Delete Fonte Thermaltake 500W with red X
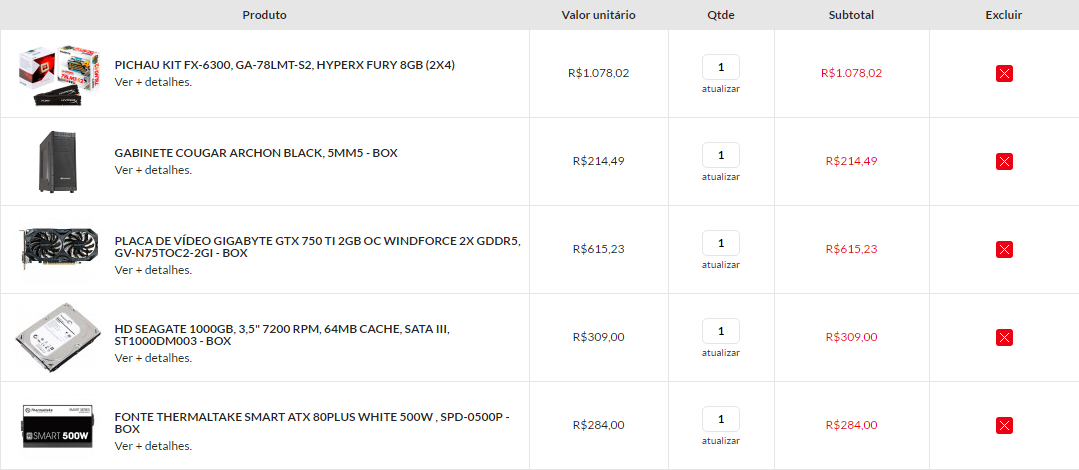Viewport: 1079px width, 470px height. tap(1004, 426)
